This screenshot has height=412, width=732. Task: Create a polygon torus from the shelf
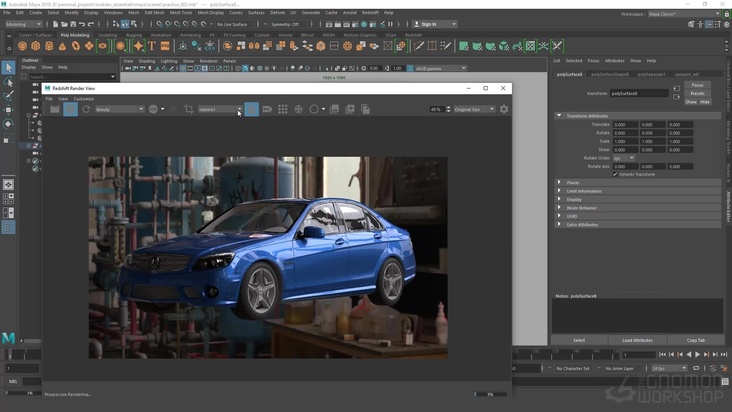click(x=76, y=46)
